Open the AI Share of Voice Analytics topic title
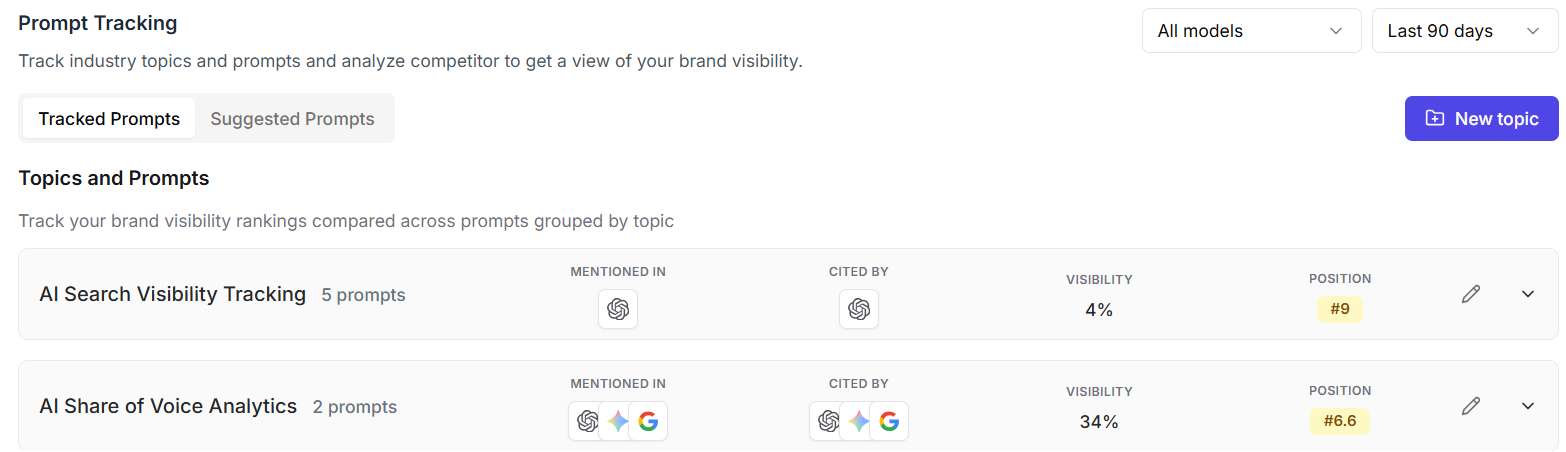The image size is (1566, 452). pyautogui.click(x=168, y=406)
